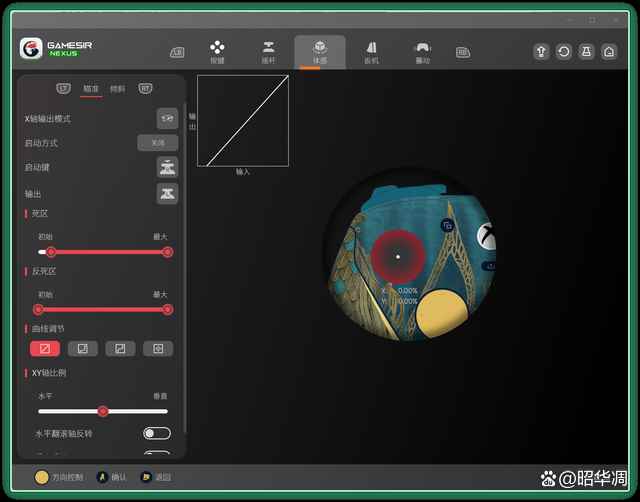Open the 按键 (buttons) tab
This screenshot has height=502, width=640.
point(217,51)
